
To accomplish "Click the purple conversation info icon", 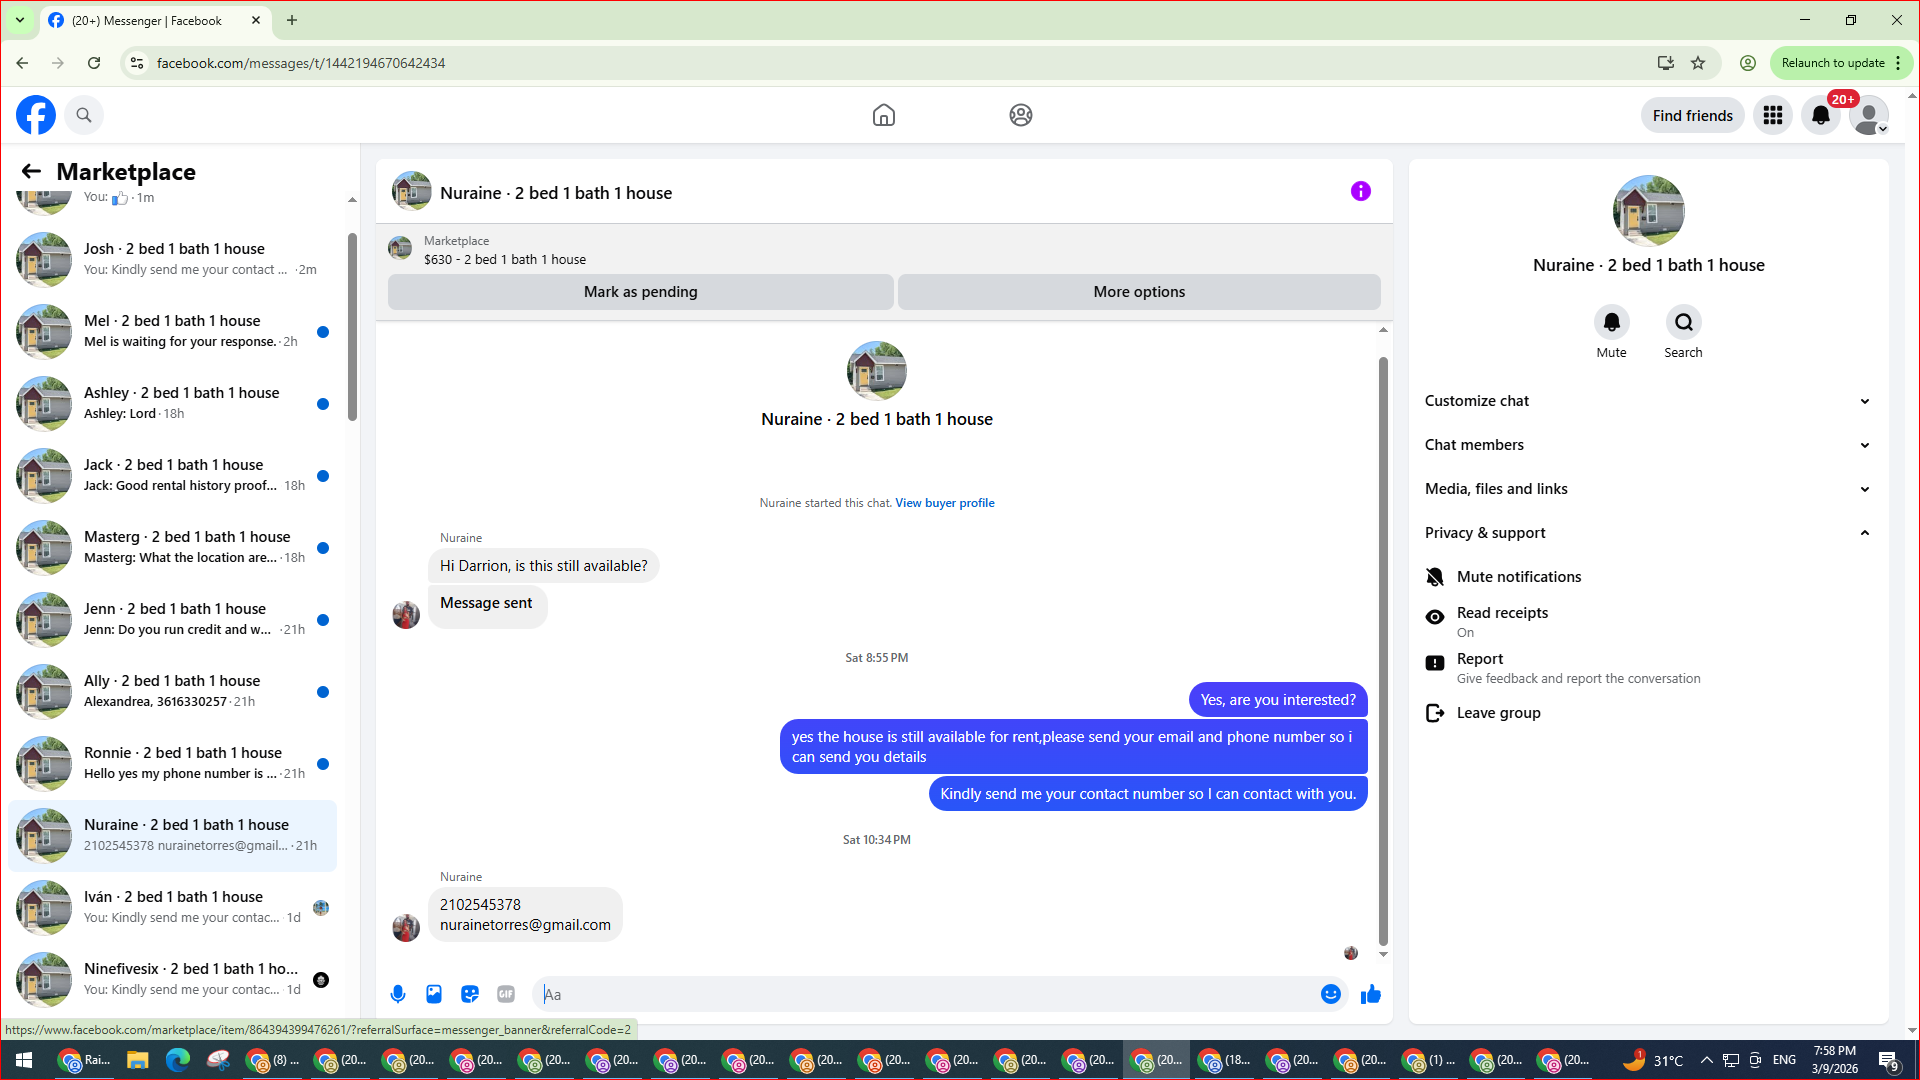I will (x=1361, y=191).
